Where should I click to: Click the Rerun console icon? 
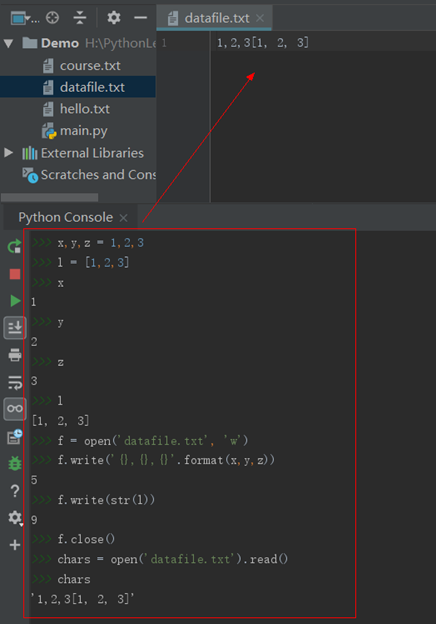[15, 247]
